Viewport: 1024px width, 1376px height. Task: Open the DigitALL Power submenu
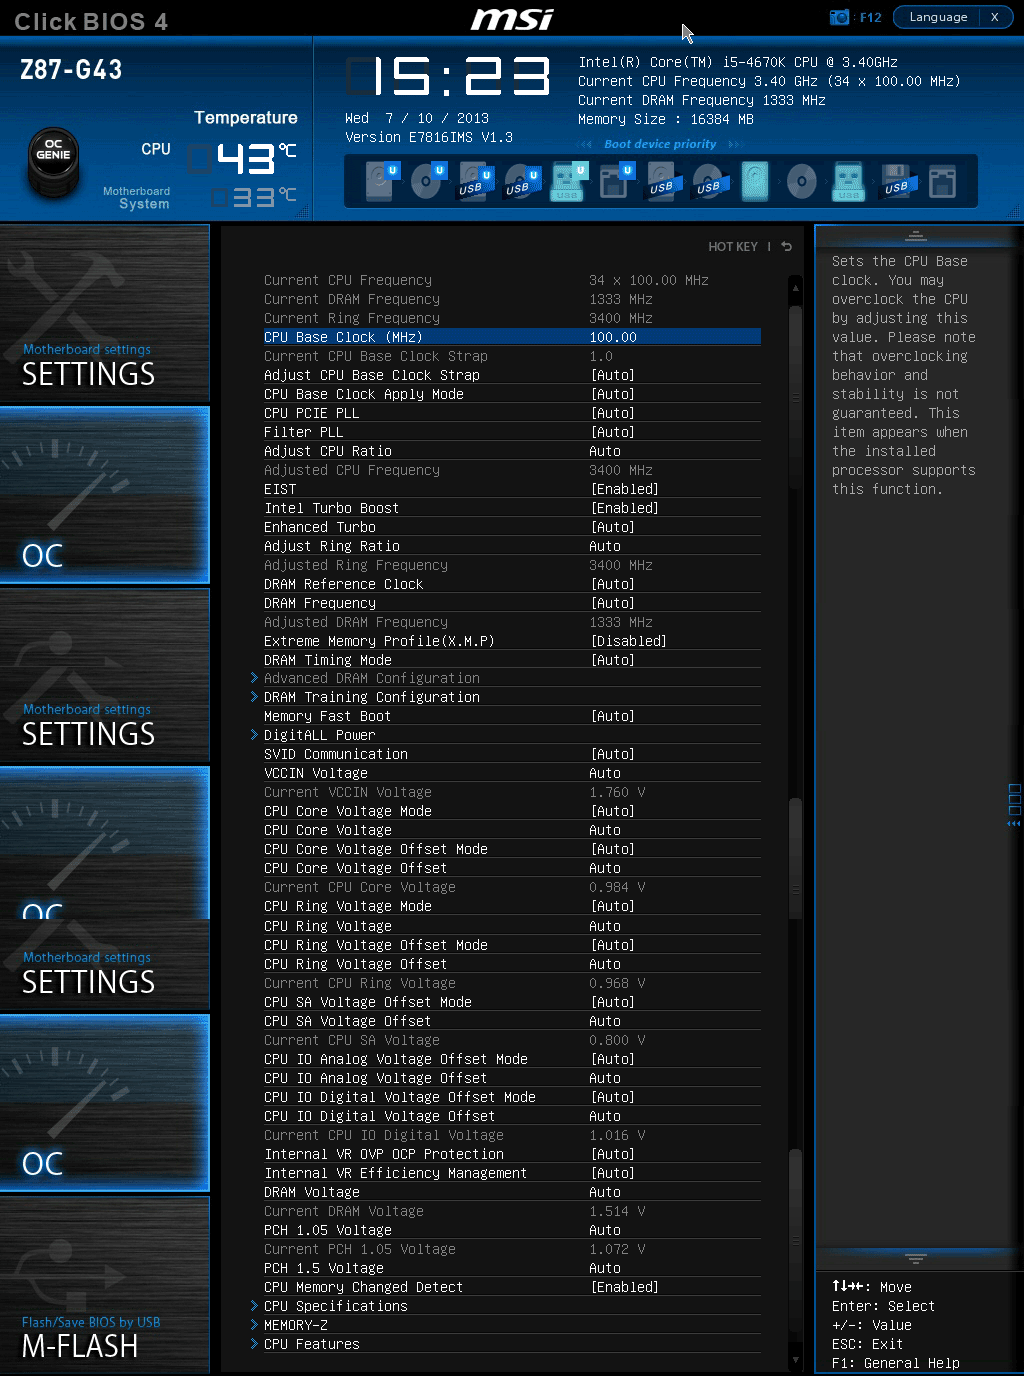[x=319, y=735]
